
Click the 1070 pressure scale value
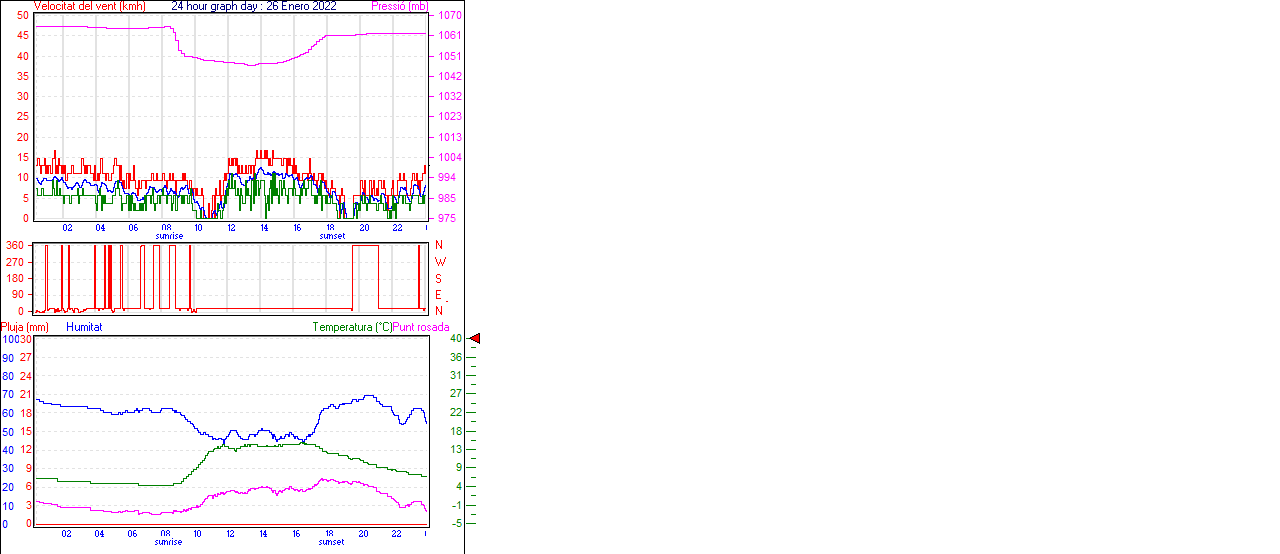449,16
